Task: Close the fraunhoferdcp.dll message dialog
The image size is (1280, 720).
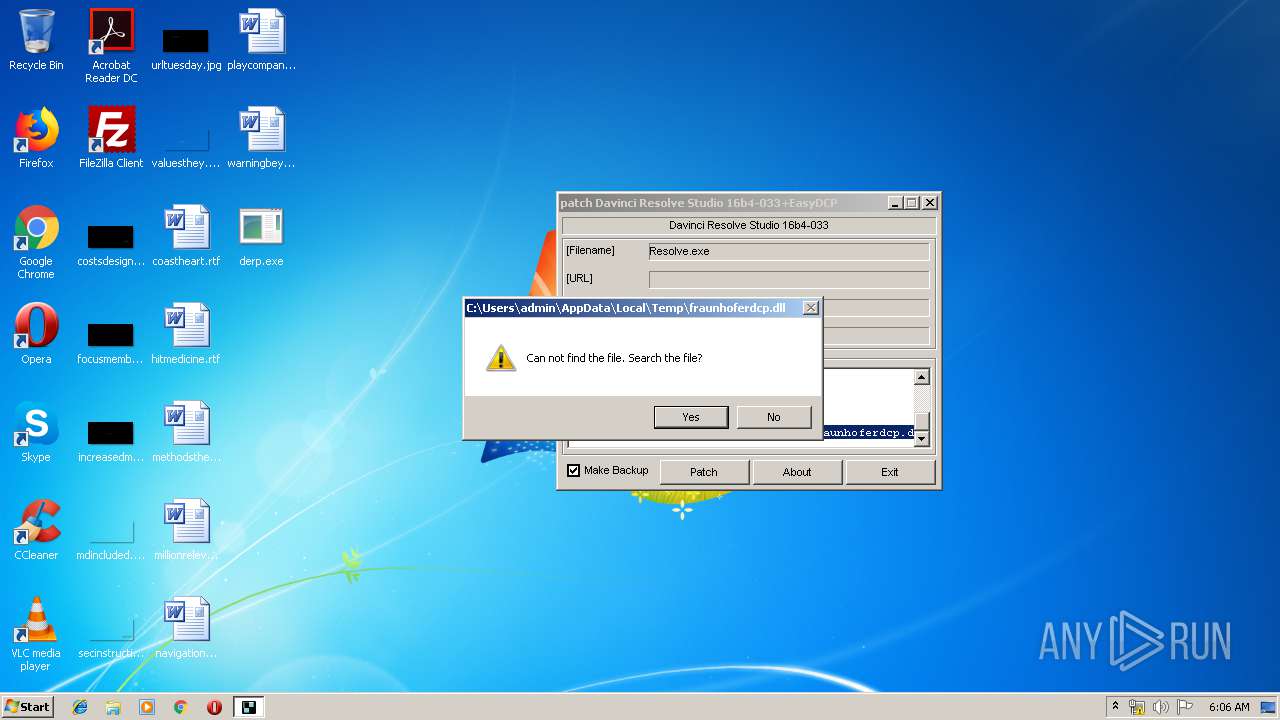Action: (x=810, y=308)
